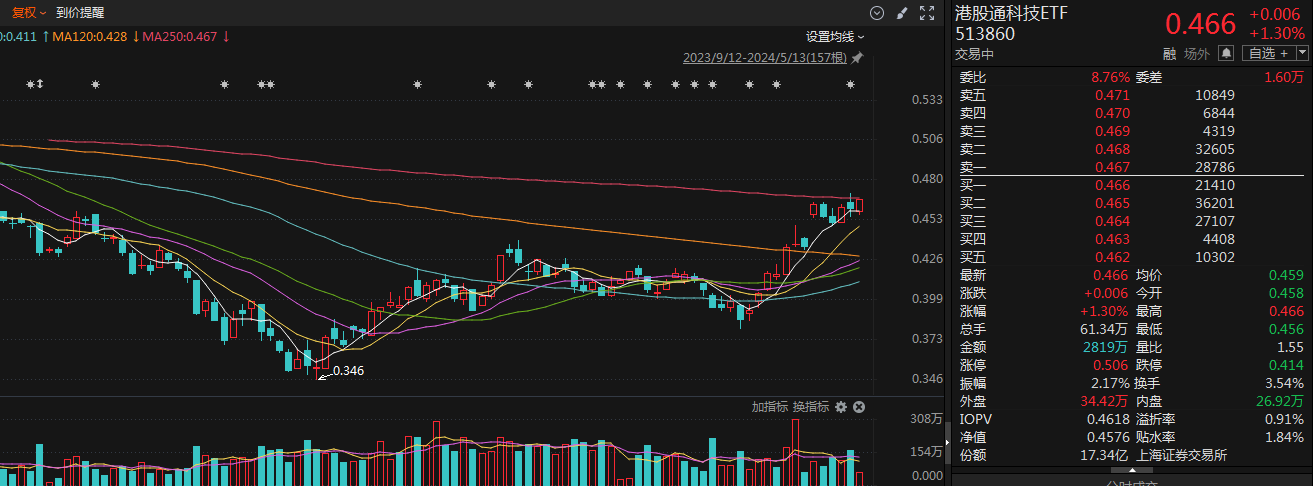
Task: Click 场外 off-exchange label
Action: click(1196, 53)
